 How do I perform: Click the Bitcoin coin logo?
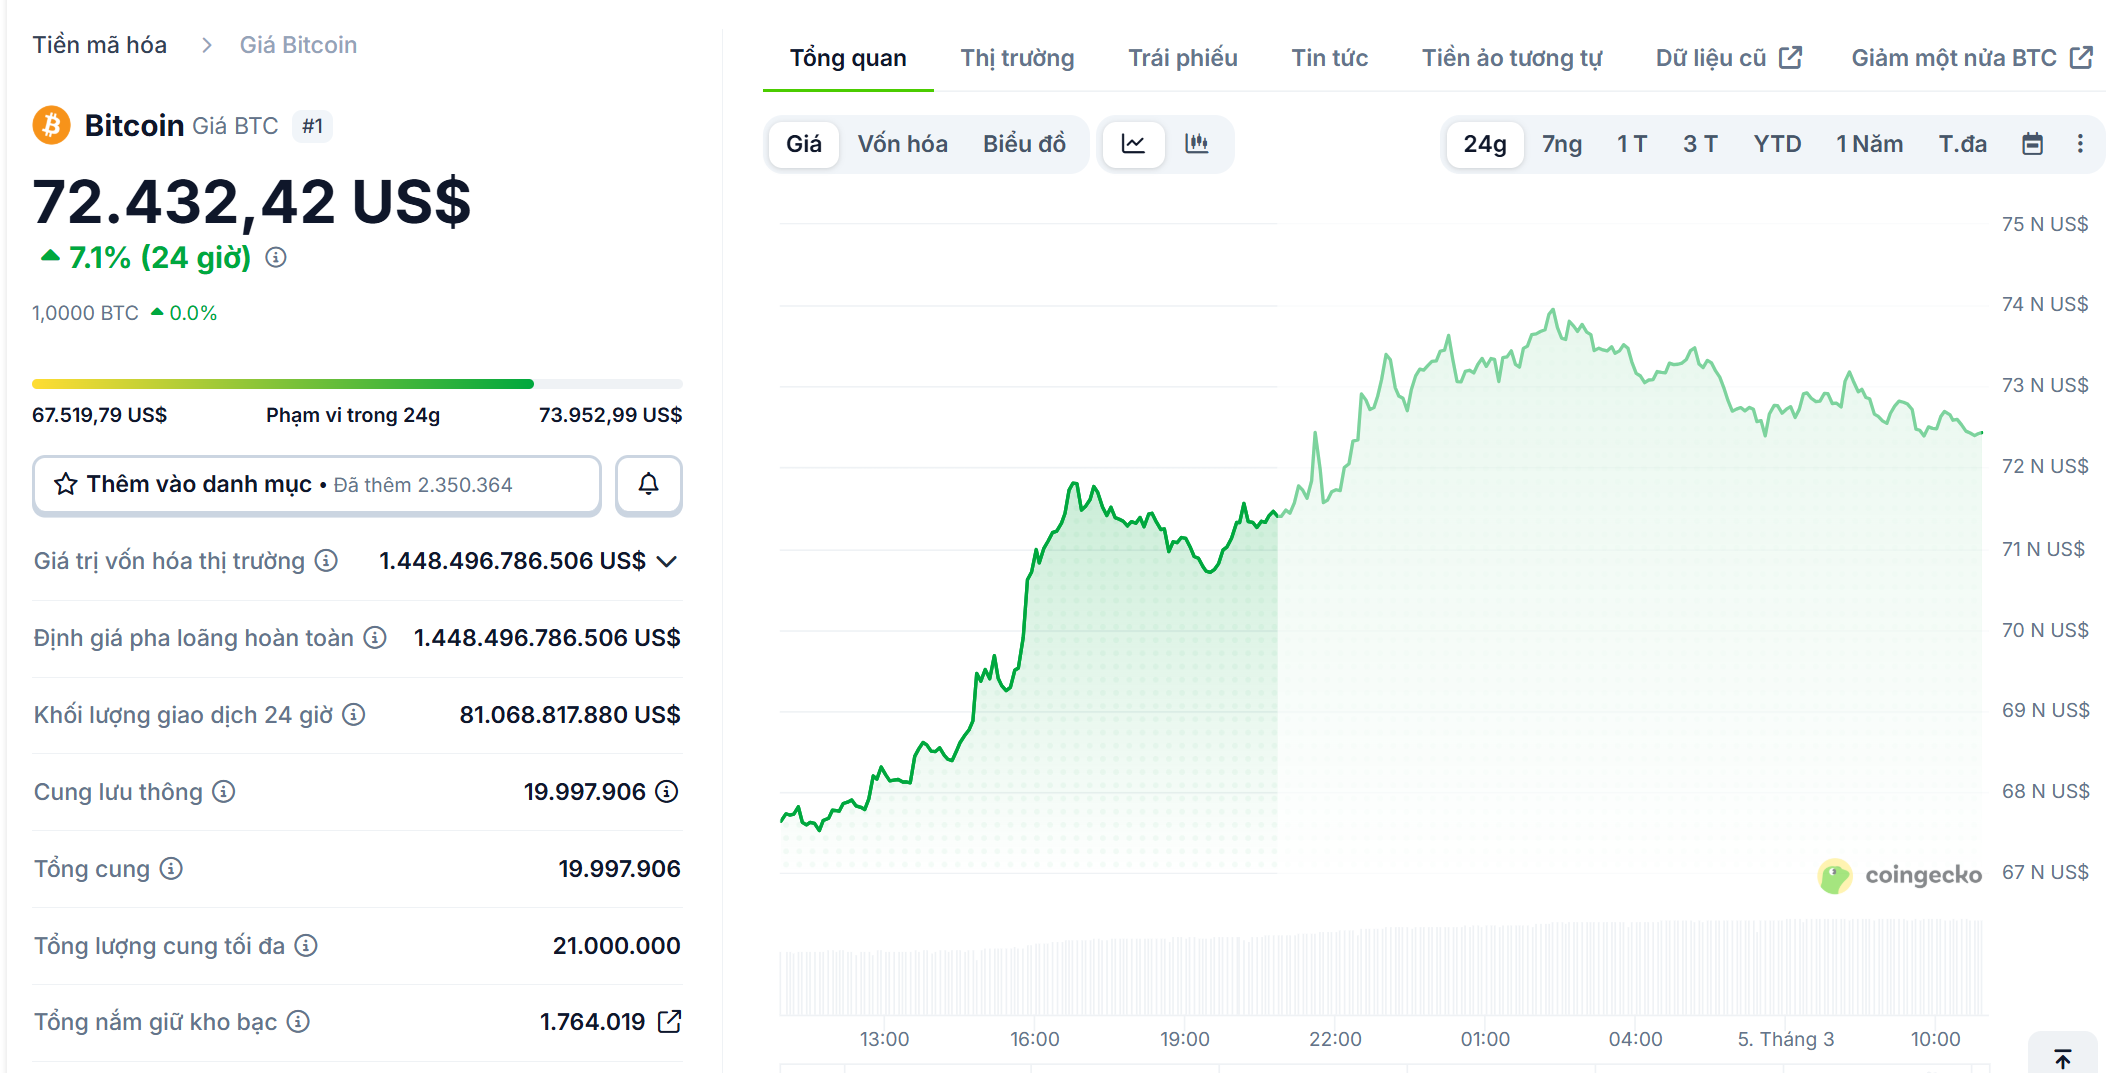click(x=51, y=125)
